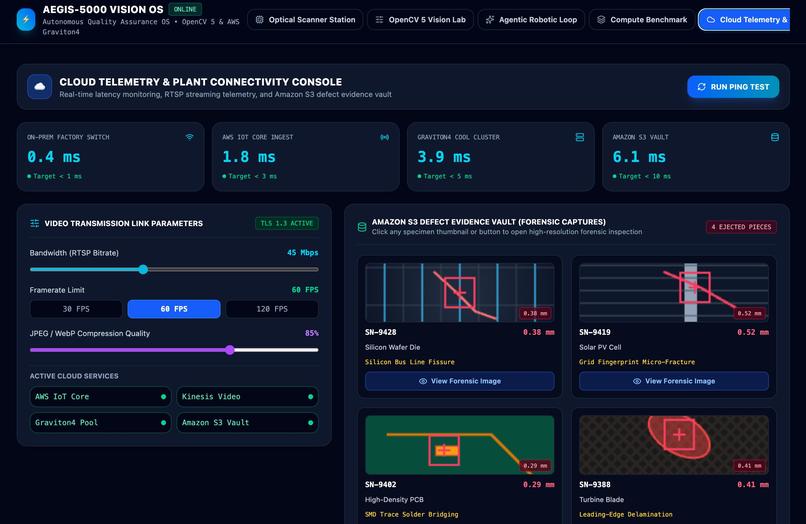The width and height of the screenshot is (806, 524).
Task: Toggle the Amazon S3 Vault service
Action: pos(247,423)
